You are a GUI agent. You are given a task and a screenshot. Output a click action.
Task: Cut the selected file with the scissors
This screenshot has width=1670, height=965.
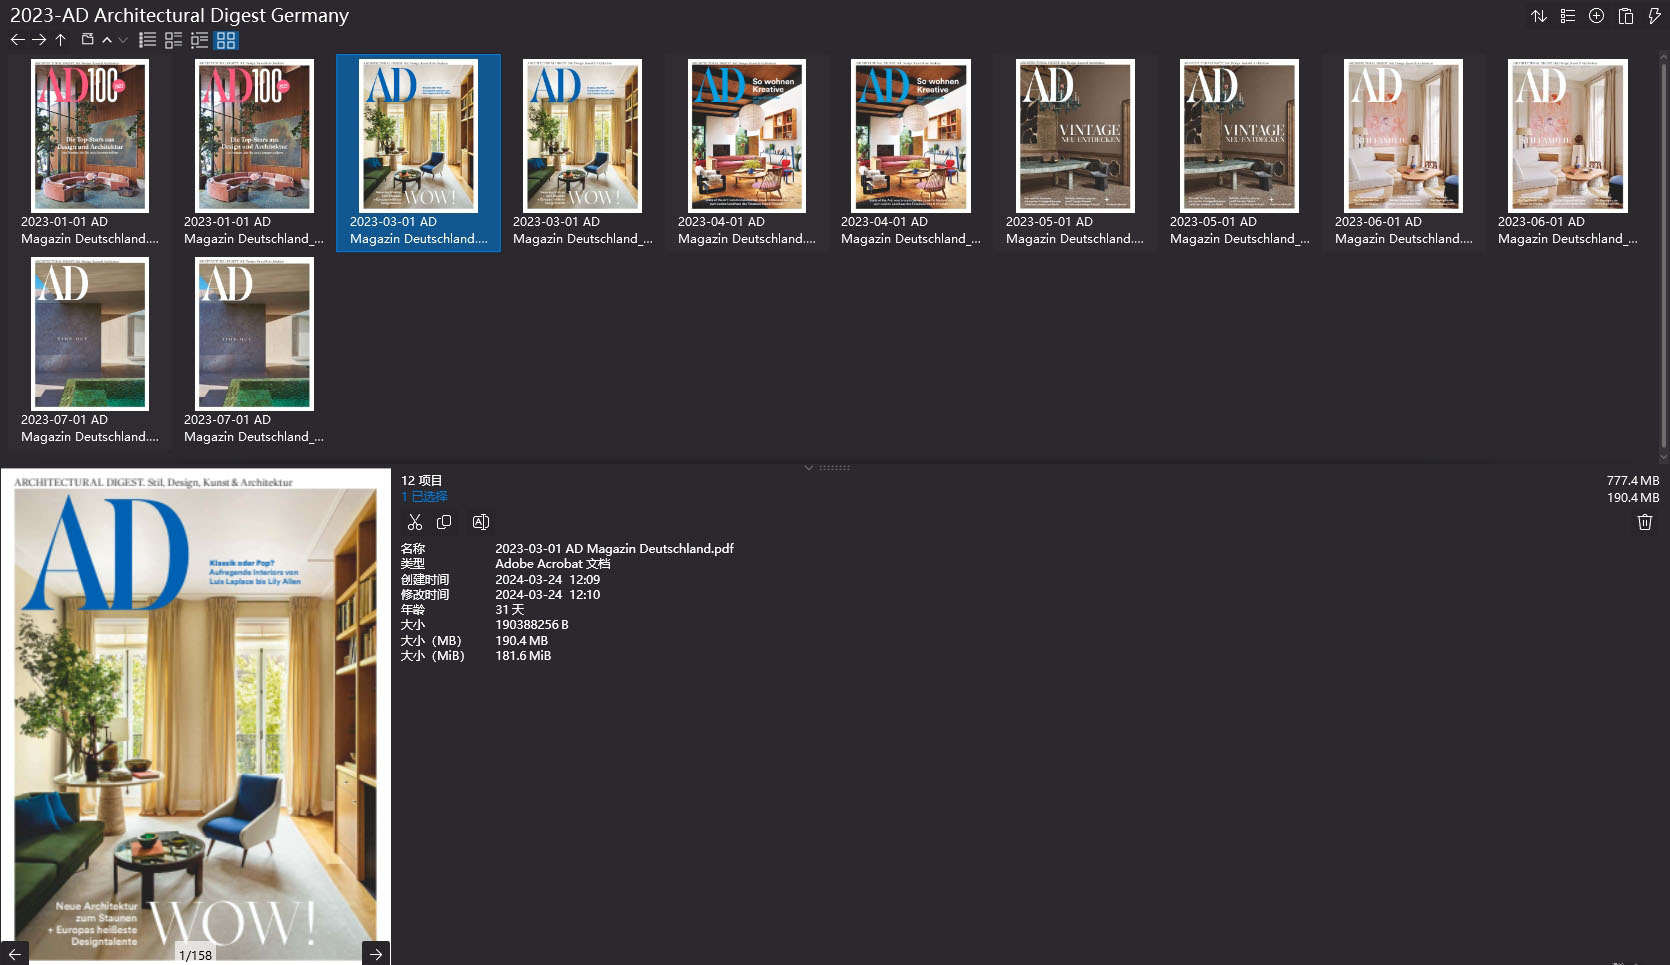pos(415,522)
